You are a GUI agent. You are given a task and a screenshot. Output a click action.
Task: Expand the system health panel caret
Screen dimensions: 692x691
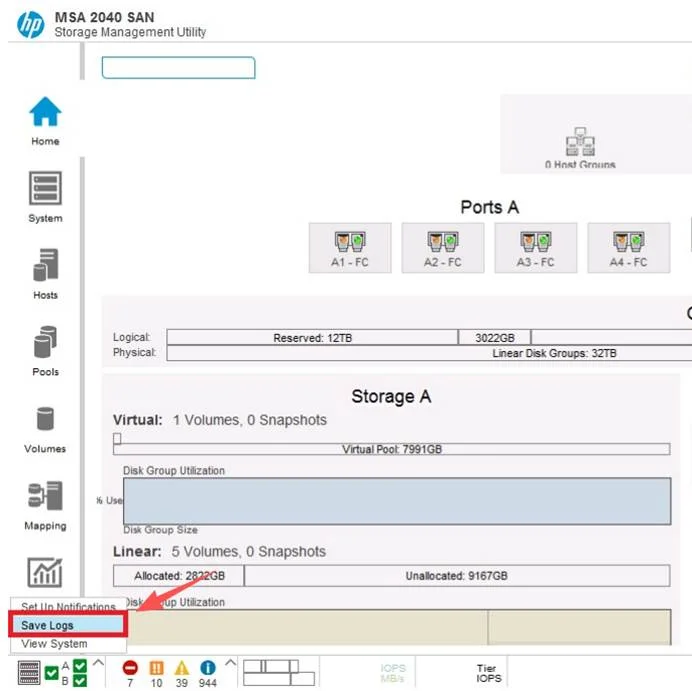[98, 663]
